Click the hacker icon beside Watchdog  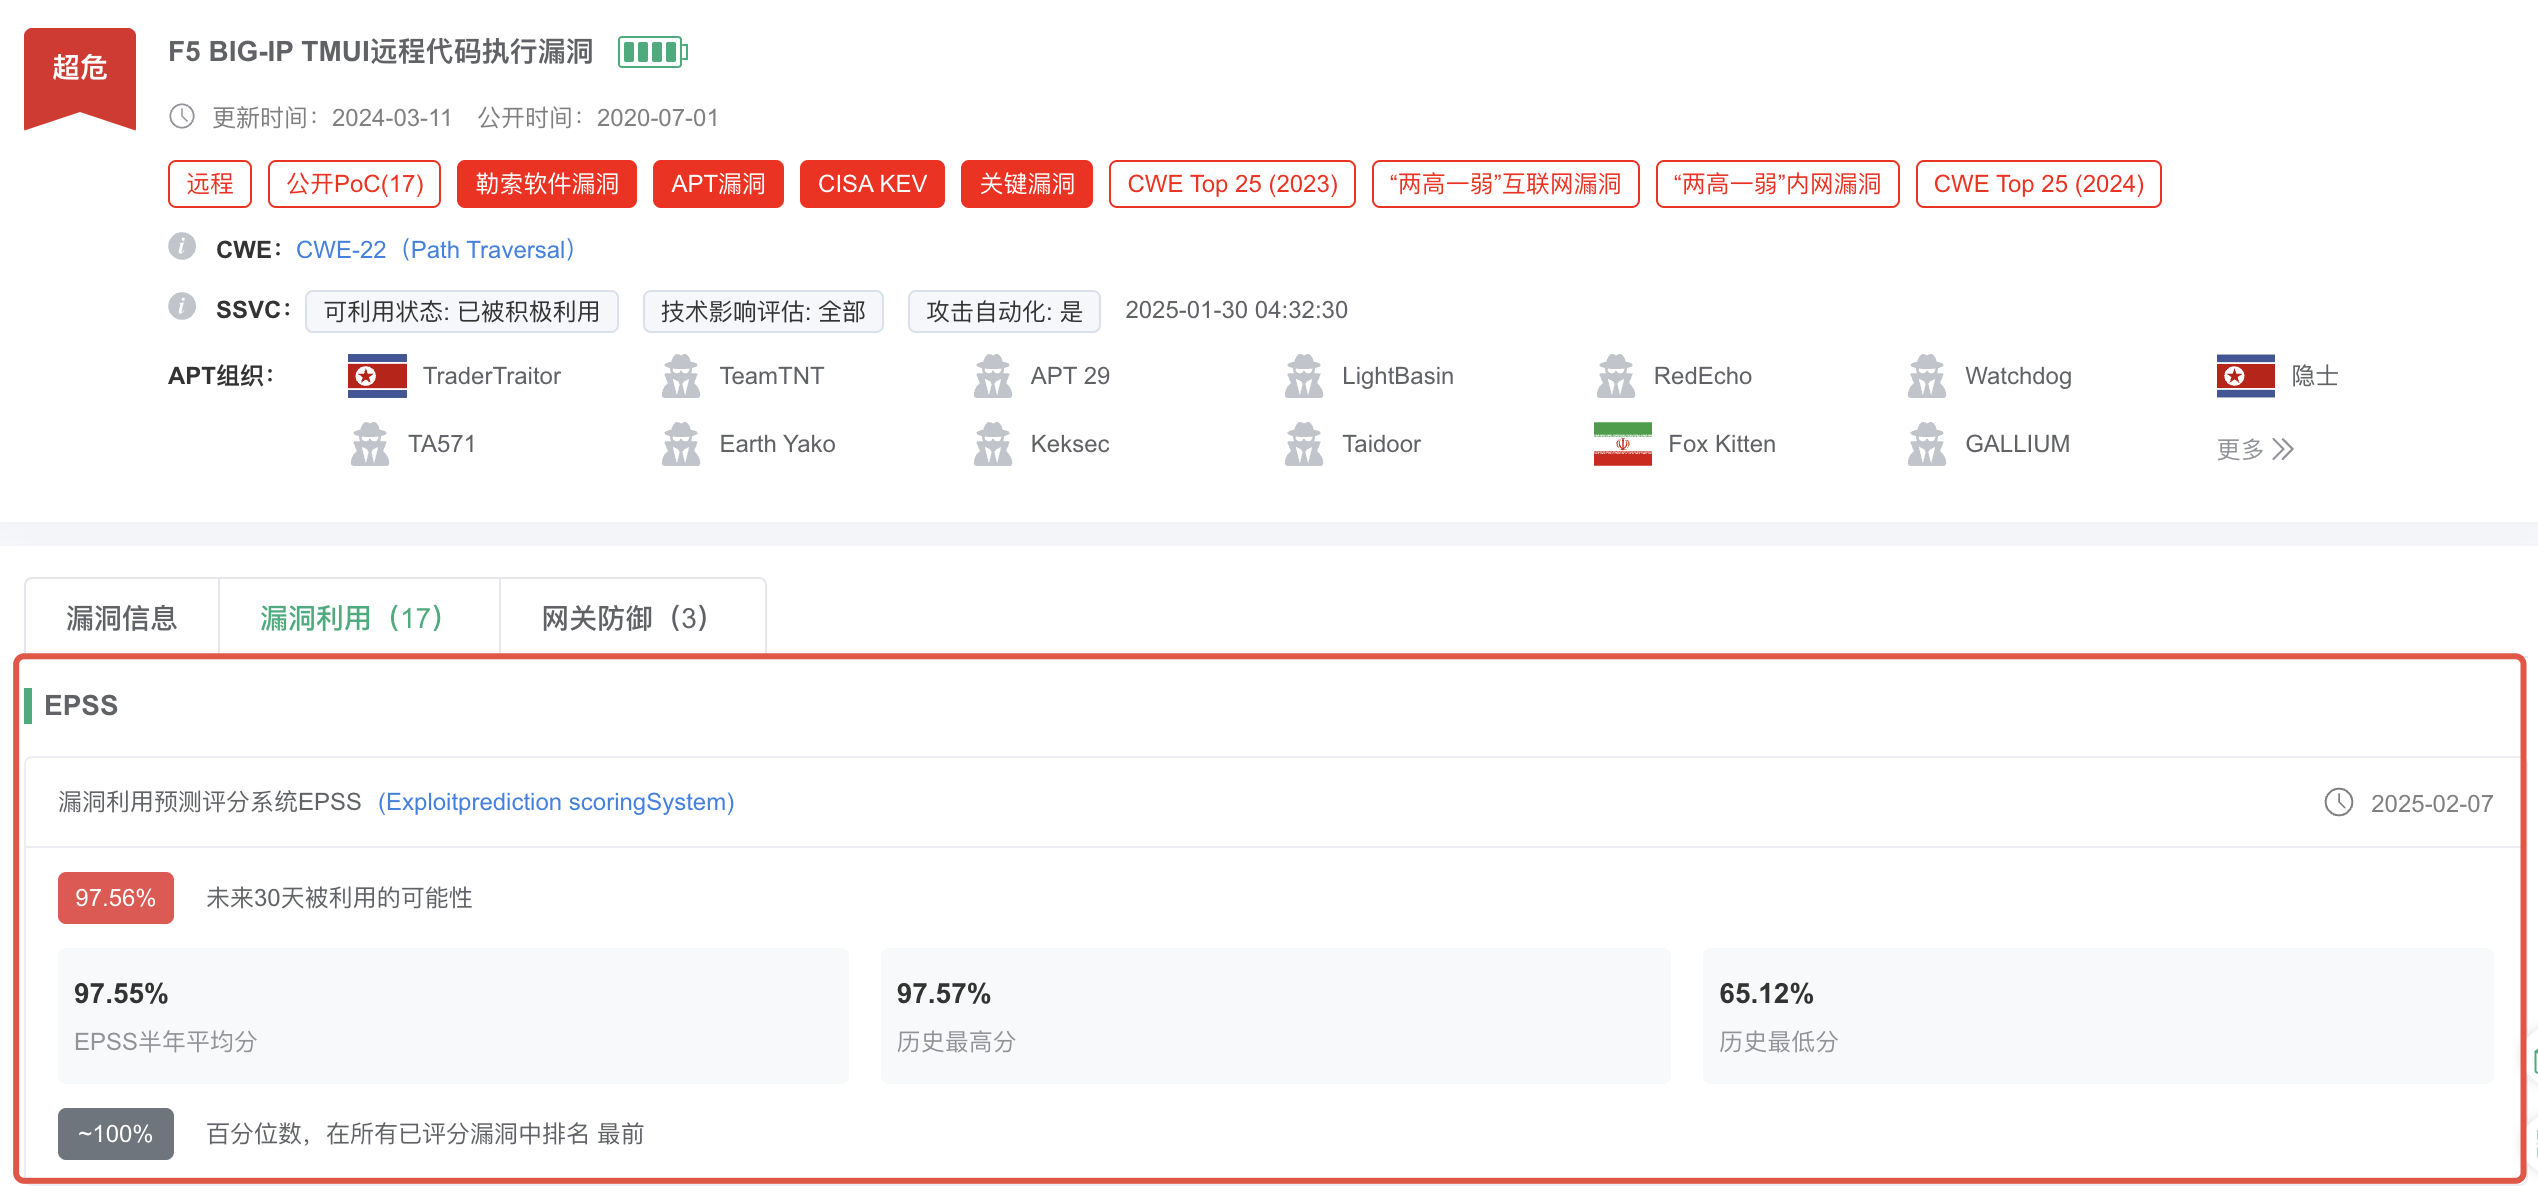[1927, 376]
